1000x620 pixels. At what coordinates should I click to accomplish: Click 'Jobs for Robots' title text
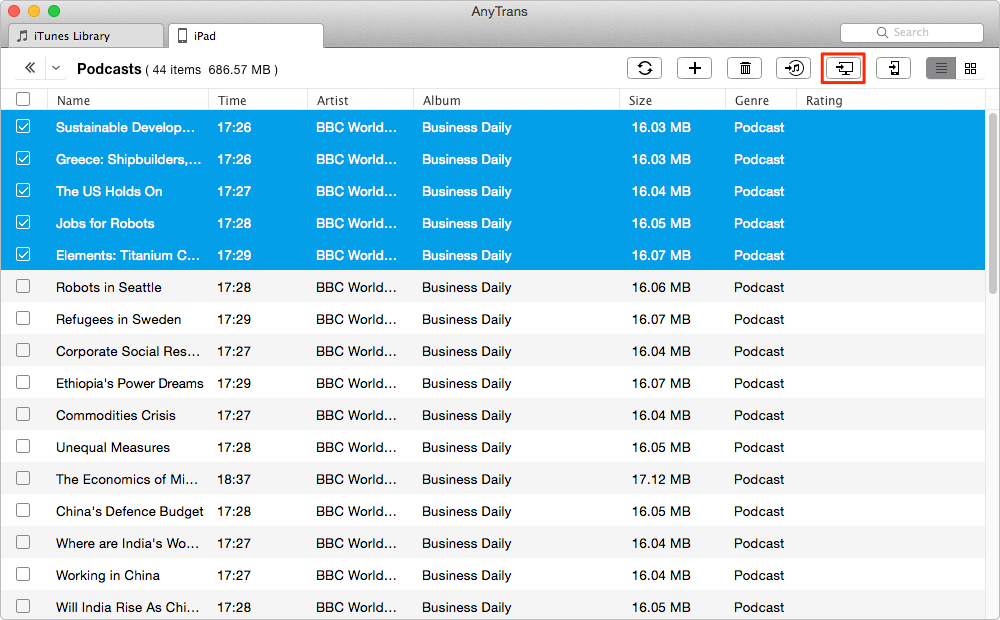(x=105, y=223)
